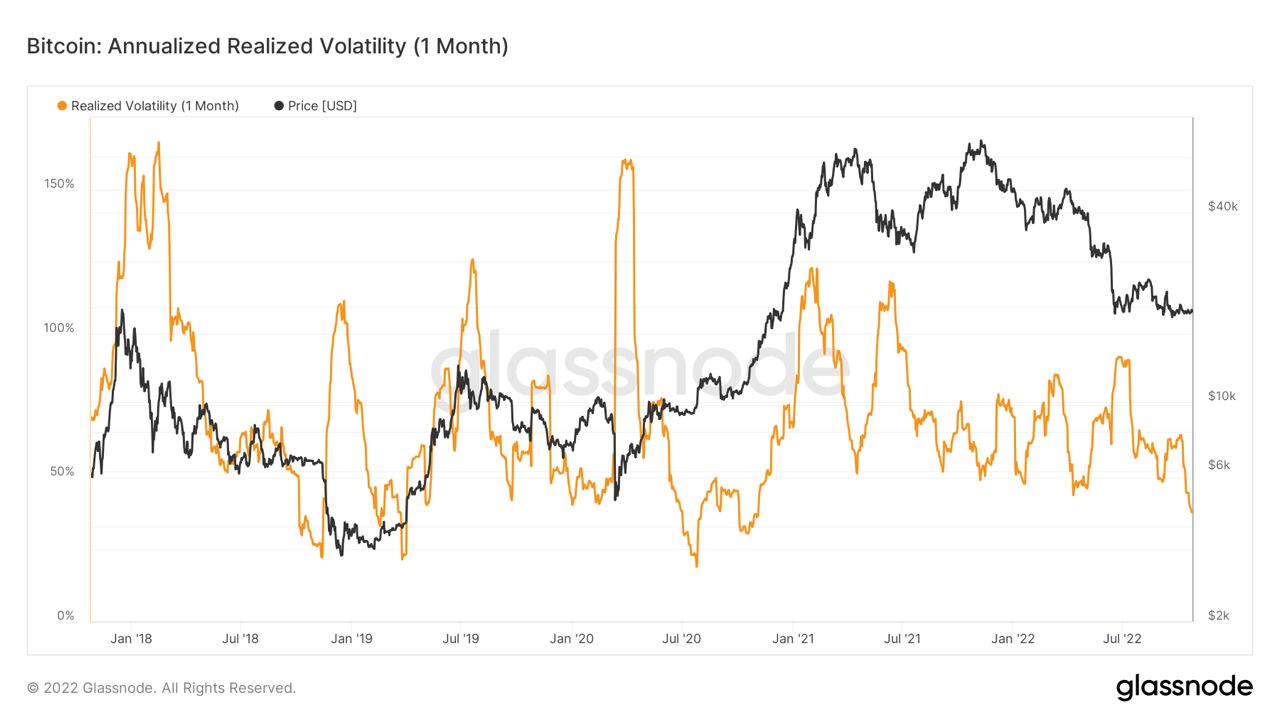Click the $40k price axis label
This screenshot has width=1280, height=720.
click(1223, 206)
